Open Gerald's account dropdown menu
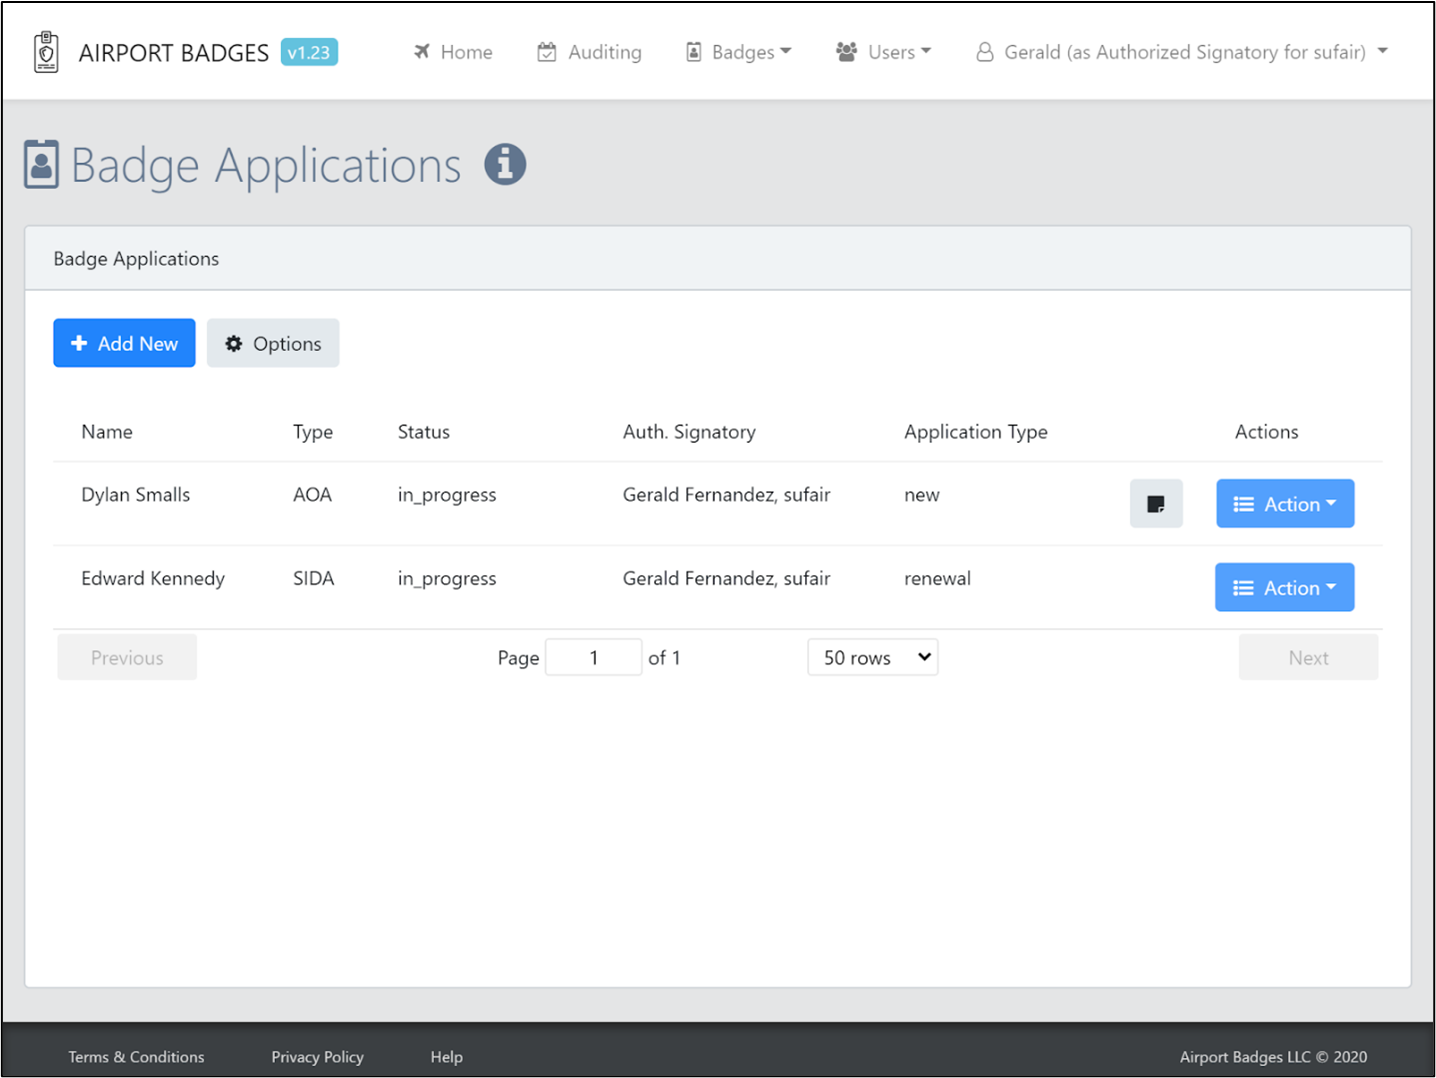1436x1078 pixels. point(1182,52)
